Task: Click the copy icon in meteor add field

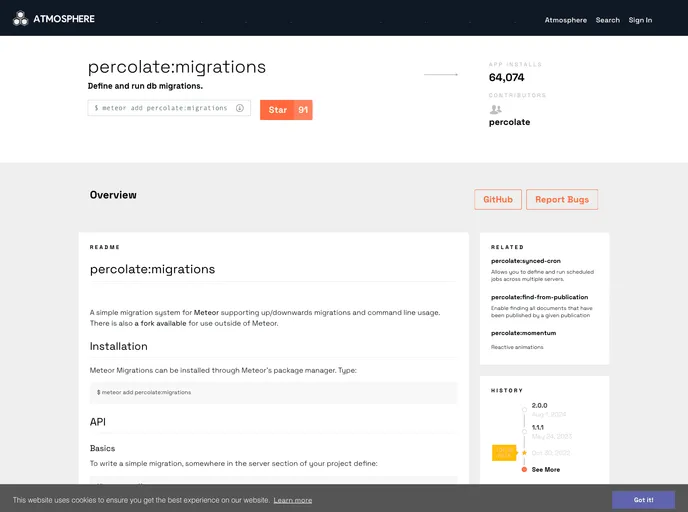Action: click(240, 108)
